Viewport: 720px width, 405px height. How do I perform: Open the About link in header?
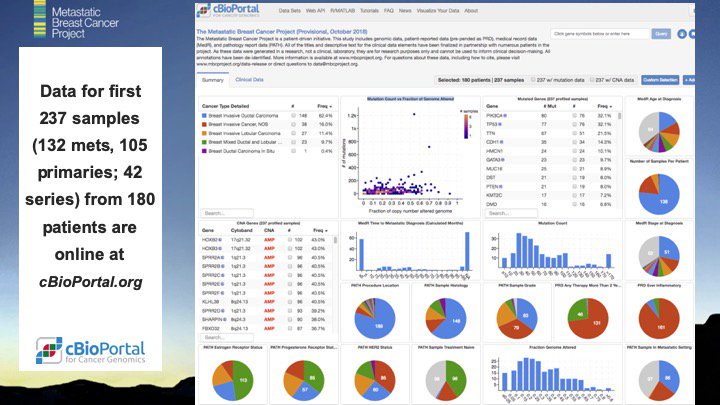click(471, 11)
